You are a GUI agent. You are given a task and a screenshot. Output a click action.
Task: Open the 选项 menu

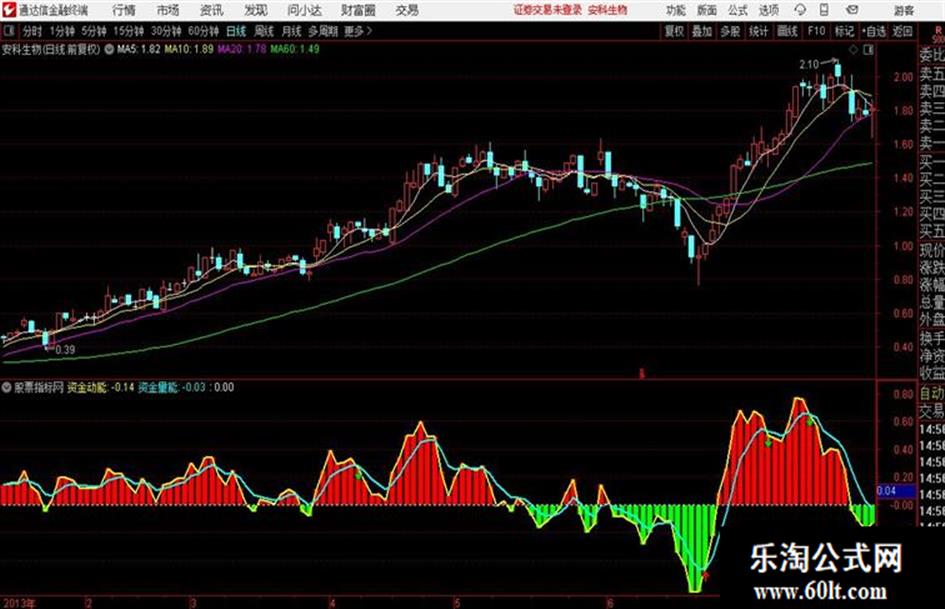coord(769,10)
